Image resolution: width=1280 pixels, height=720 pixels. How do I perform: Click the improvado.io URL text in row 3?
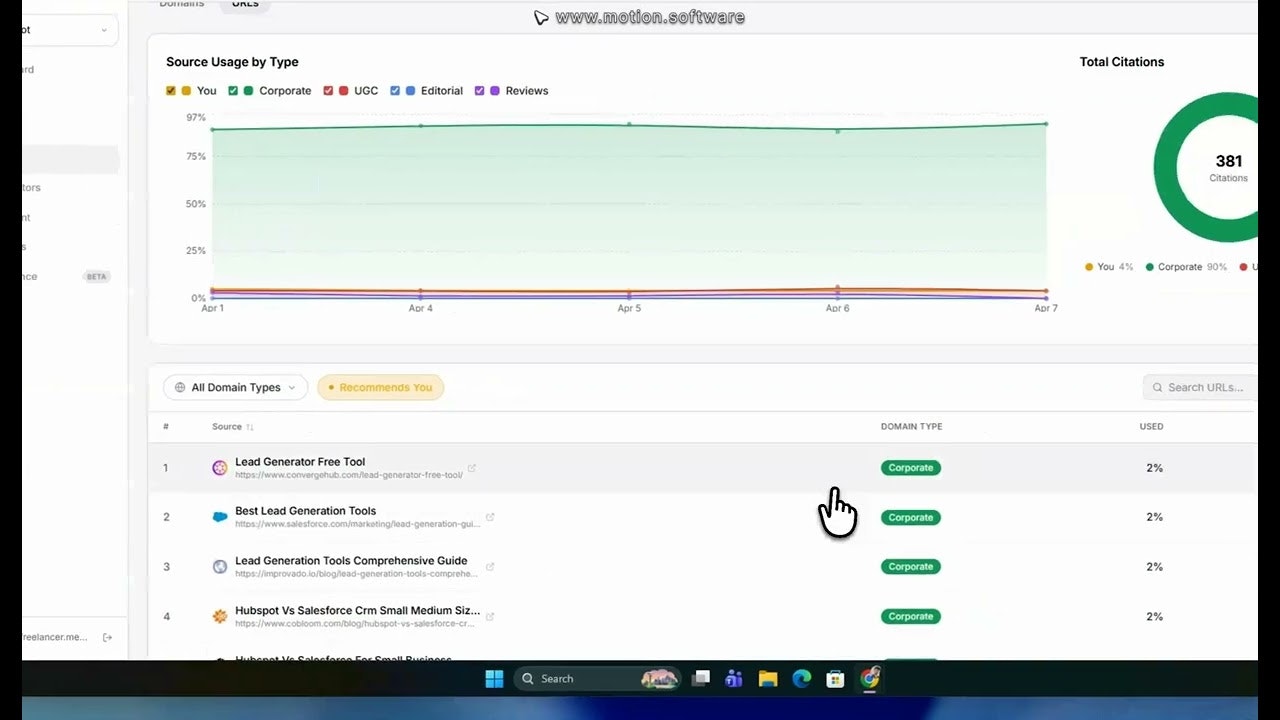pyautogui.click(x=357, y=574)
